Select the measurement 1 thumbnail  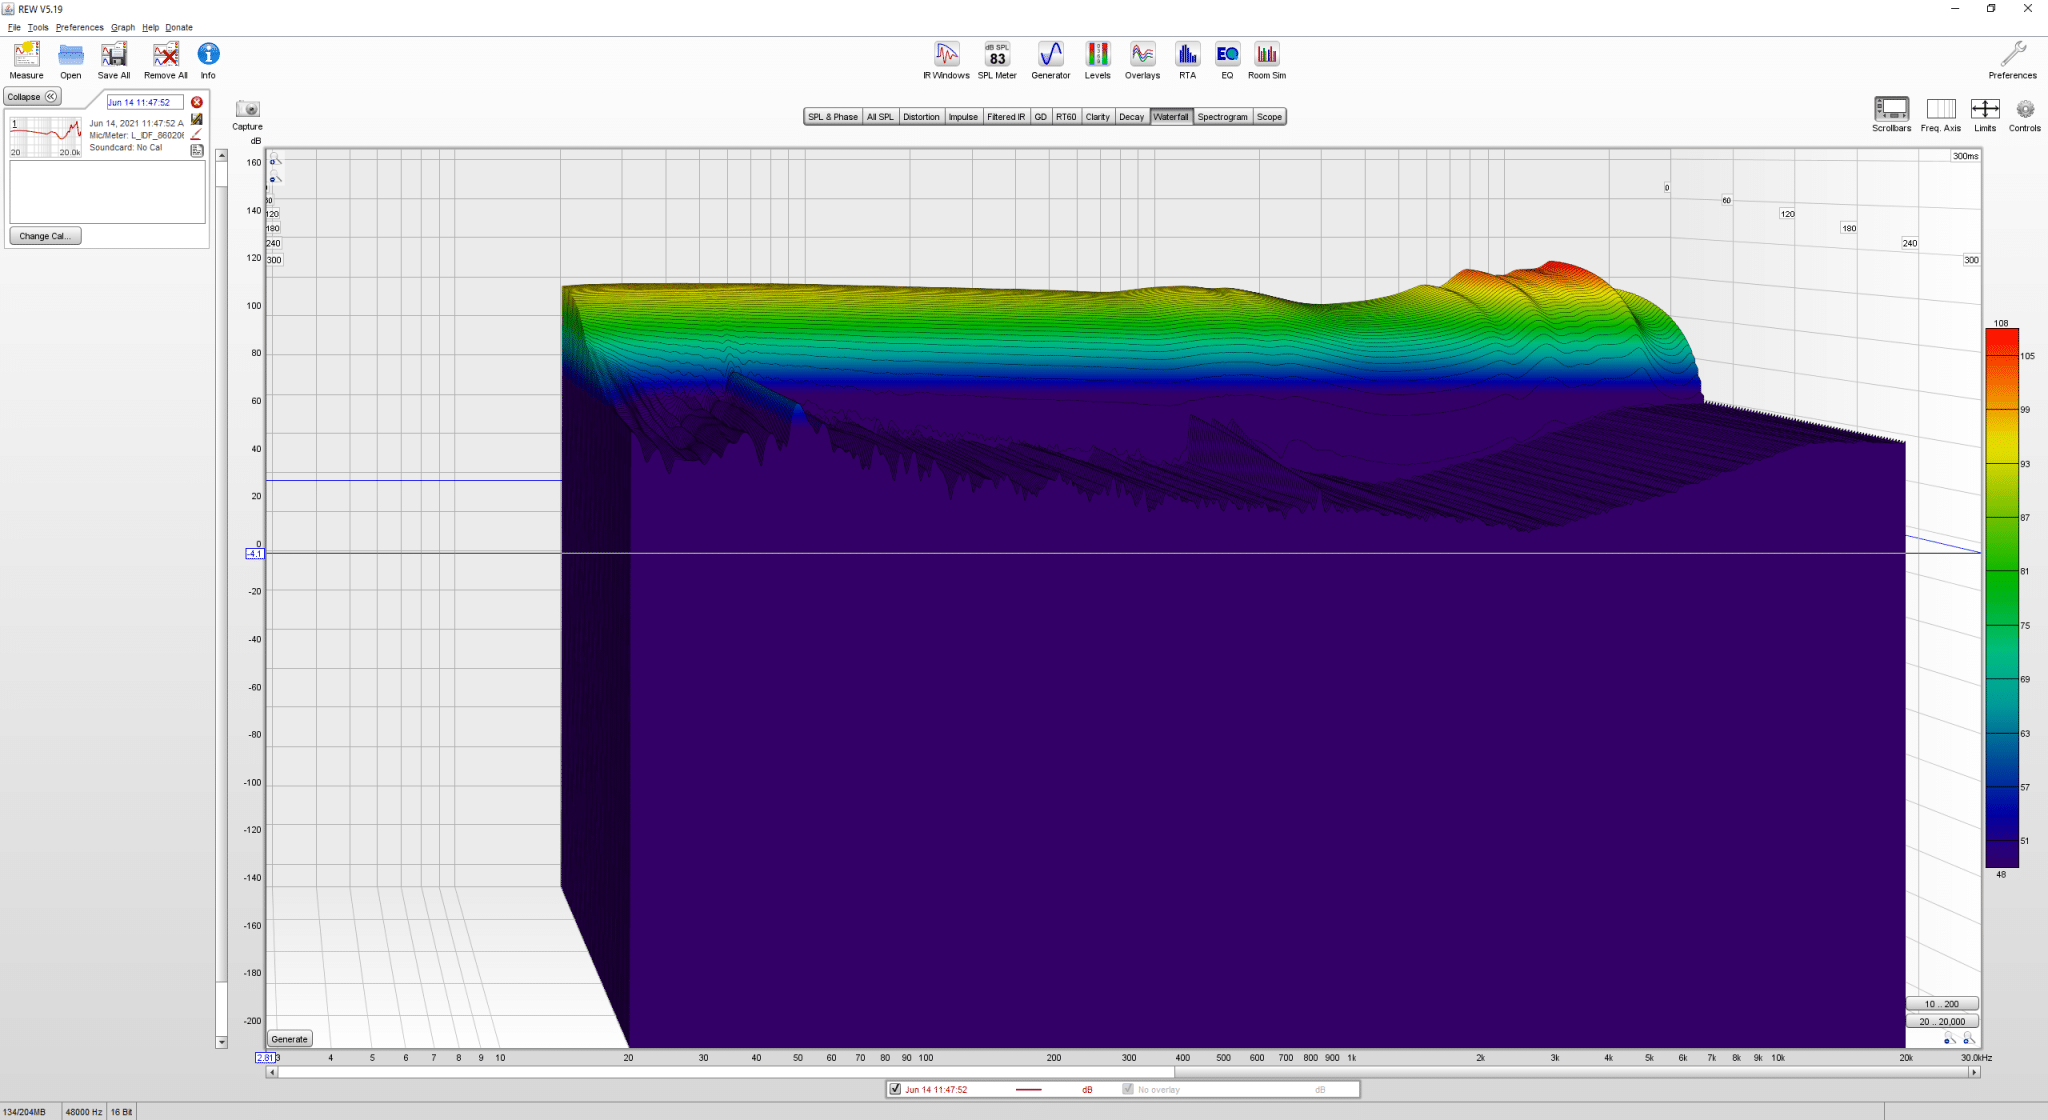[46, 137]
